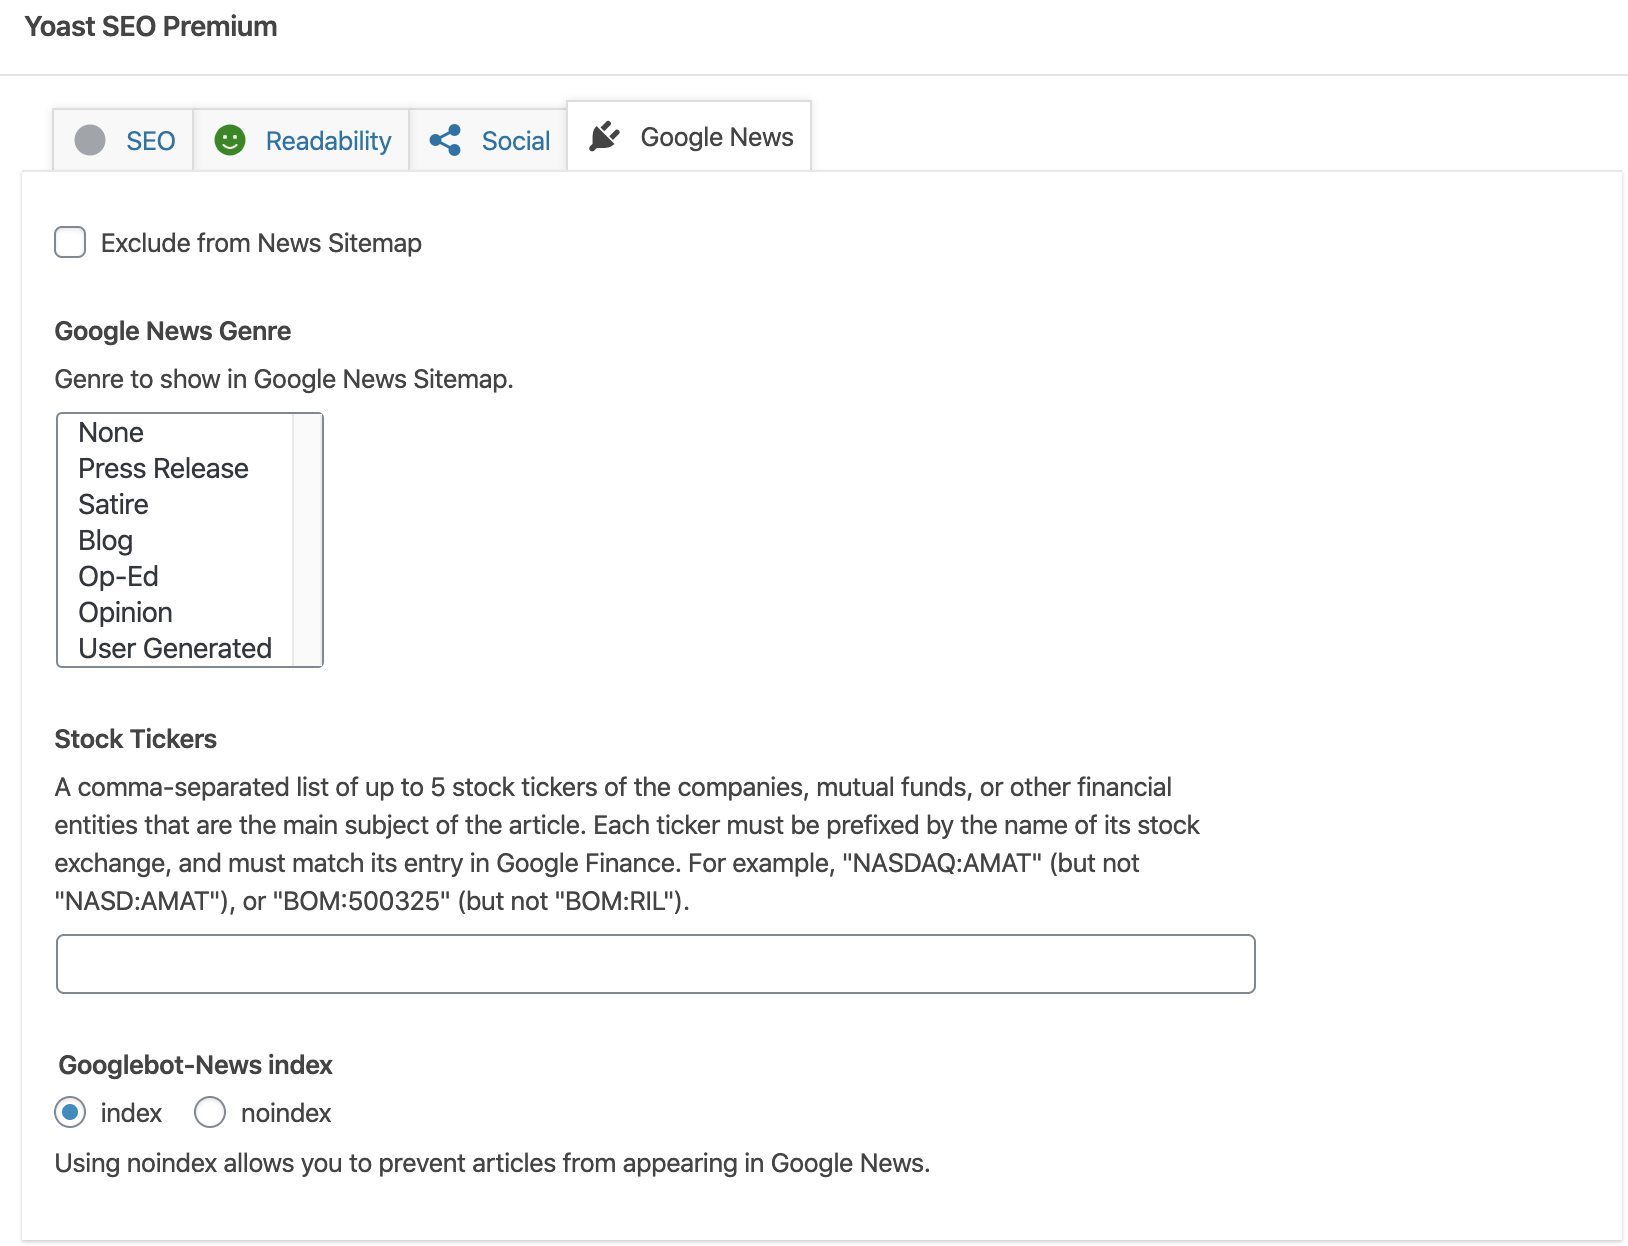Click the Social share icon
1628x1246 pixels.
click(445, 140)
